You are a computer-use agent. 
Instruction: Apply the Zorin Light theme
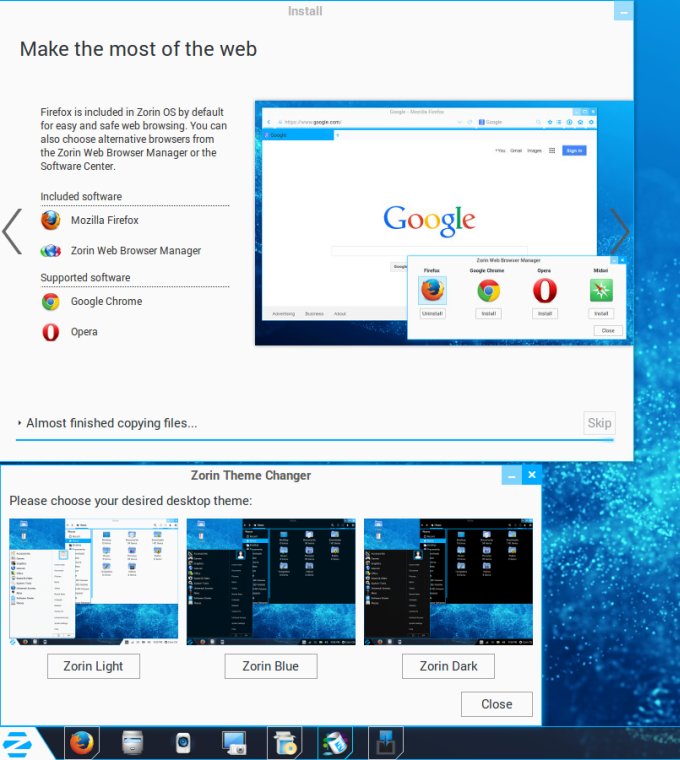pyautogui.click(x=94, y=666)
